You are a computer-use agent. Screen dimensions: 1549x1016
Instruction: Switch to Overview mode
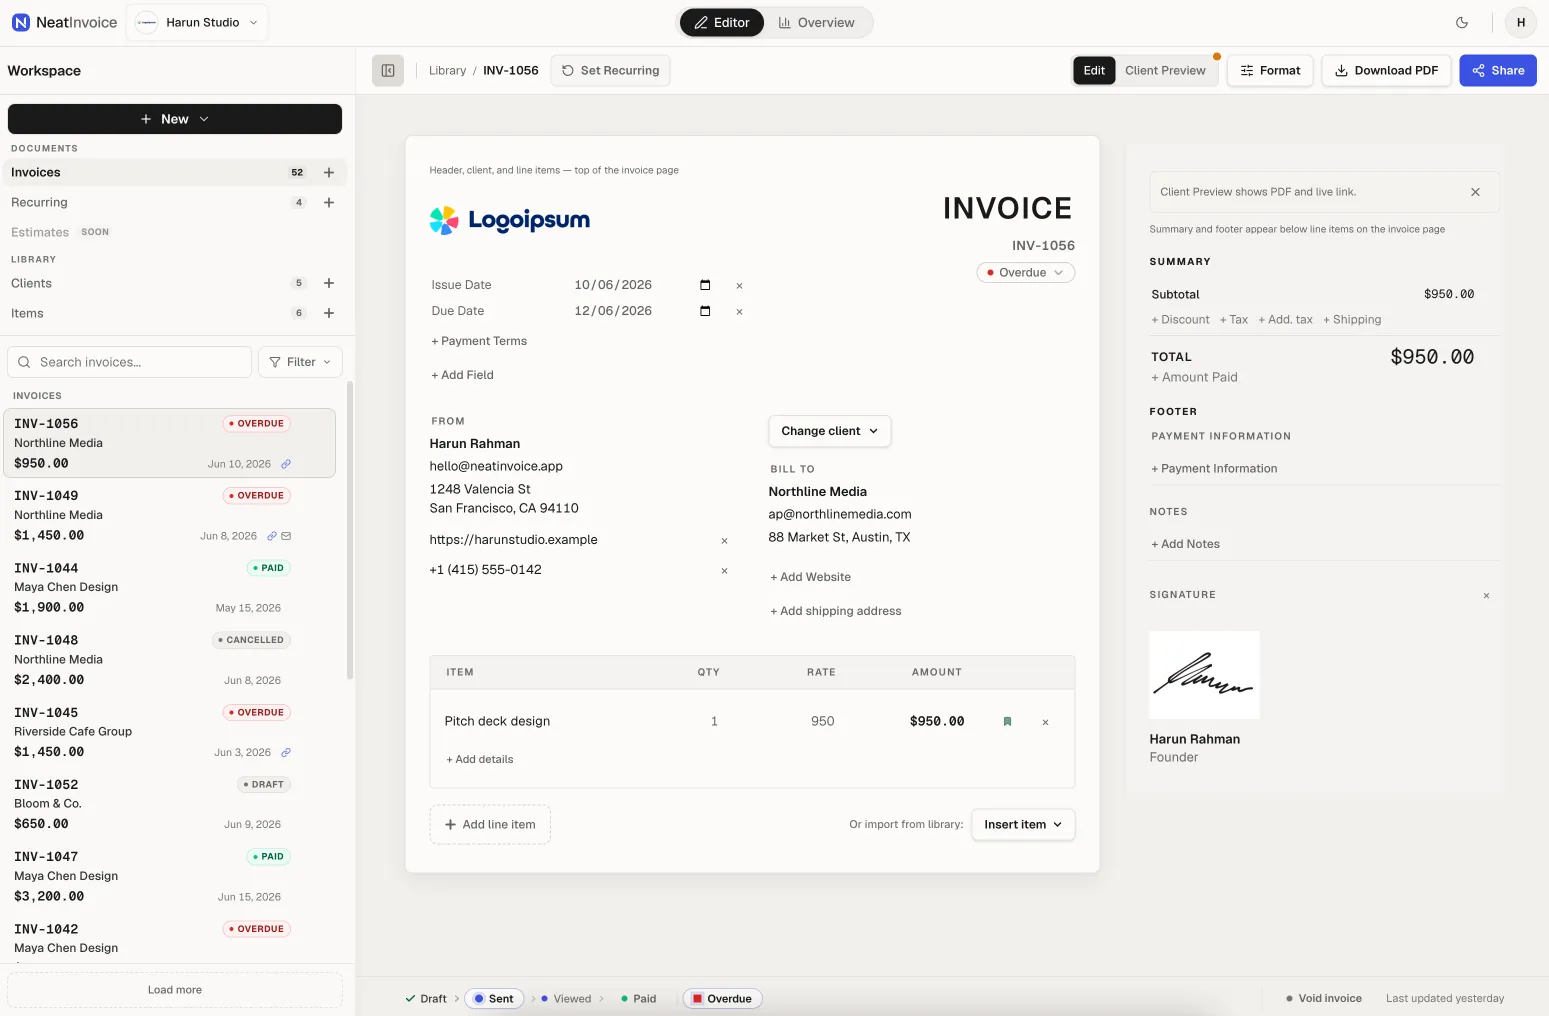pos(817,22)
